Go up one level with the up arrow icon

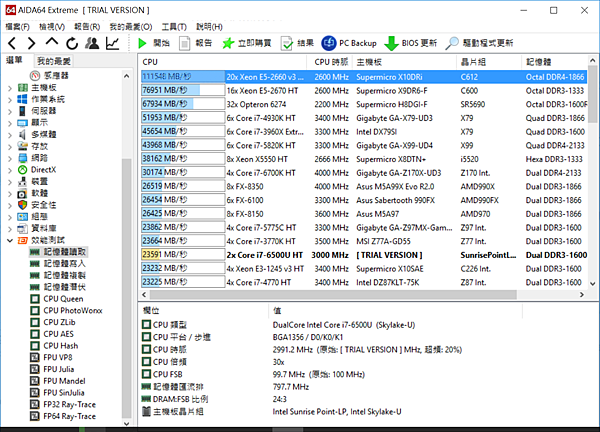click(x=52, y=42)
